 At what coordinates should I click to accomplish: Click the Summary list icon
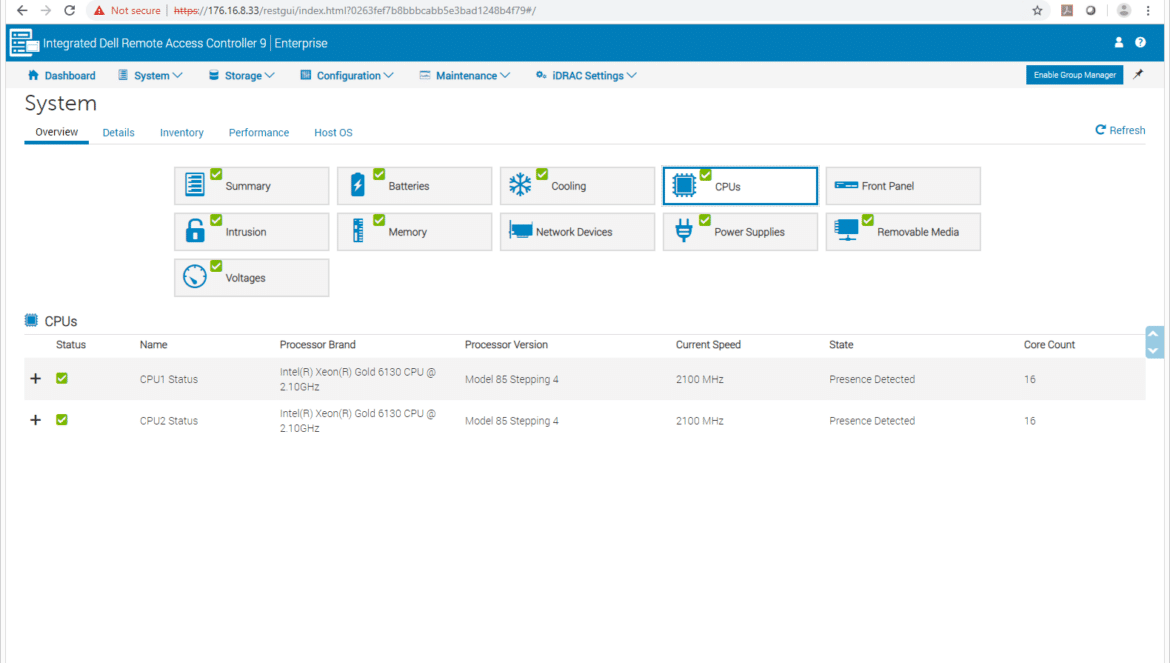(195, 184)
